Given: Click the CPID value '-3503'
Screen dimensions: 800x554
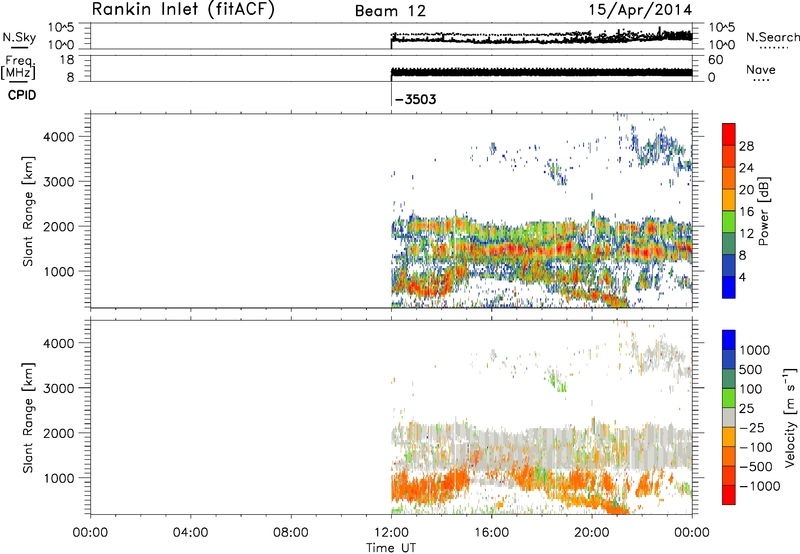Looking at the screenshot, I should 416,99.
